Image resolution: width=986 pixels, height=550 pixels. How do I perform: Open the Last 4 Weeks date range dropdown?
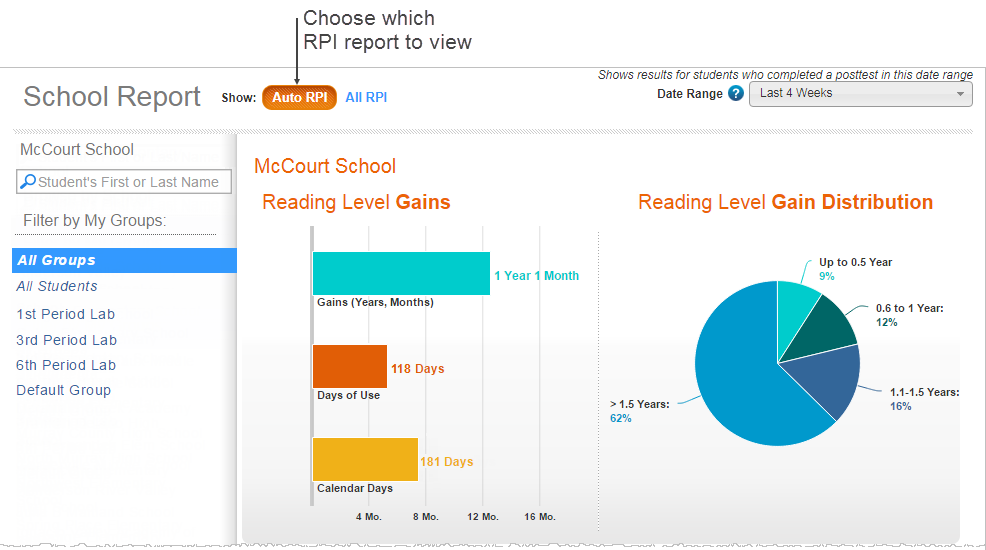click(860, 94)
